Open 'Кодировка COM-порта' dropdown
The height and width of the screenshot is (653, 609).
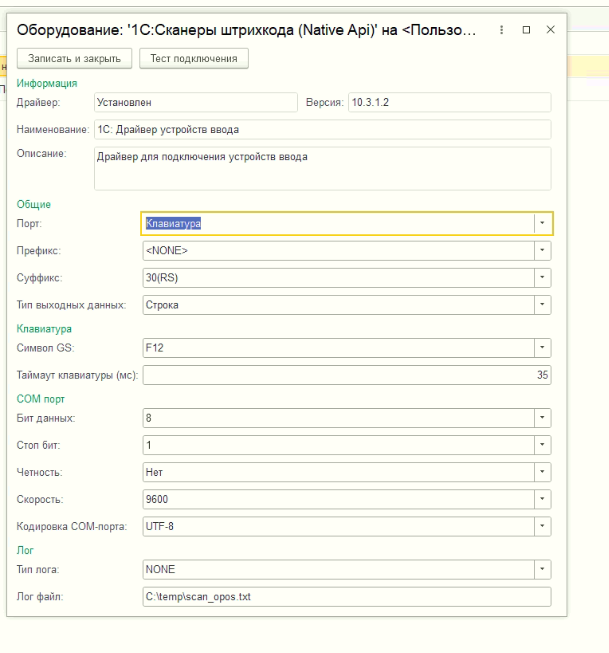pos(542,525)
